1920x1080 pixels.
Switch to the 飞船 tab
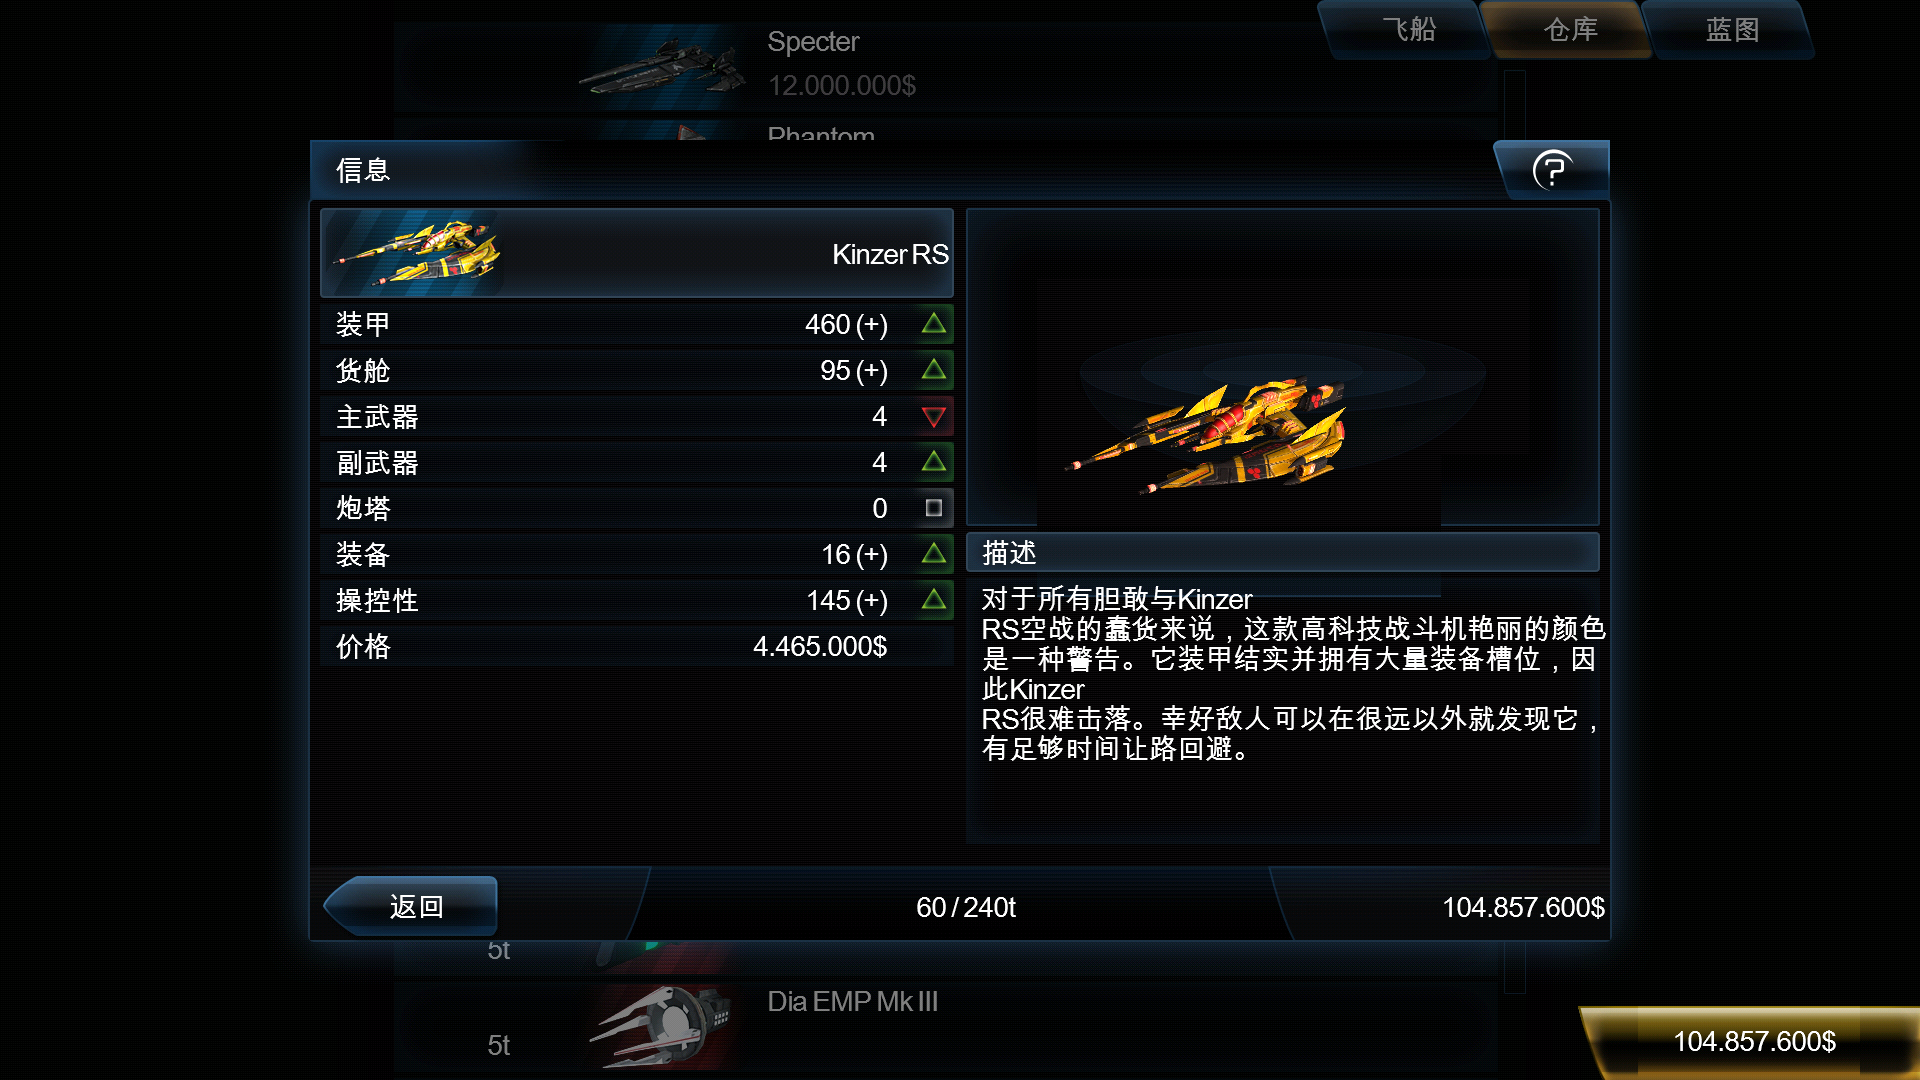pos(1408,30)
